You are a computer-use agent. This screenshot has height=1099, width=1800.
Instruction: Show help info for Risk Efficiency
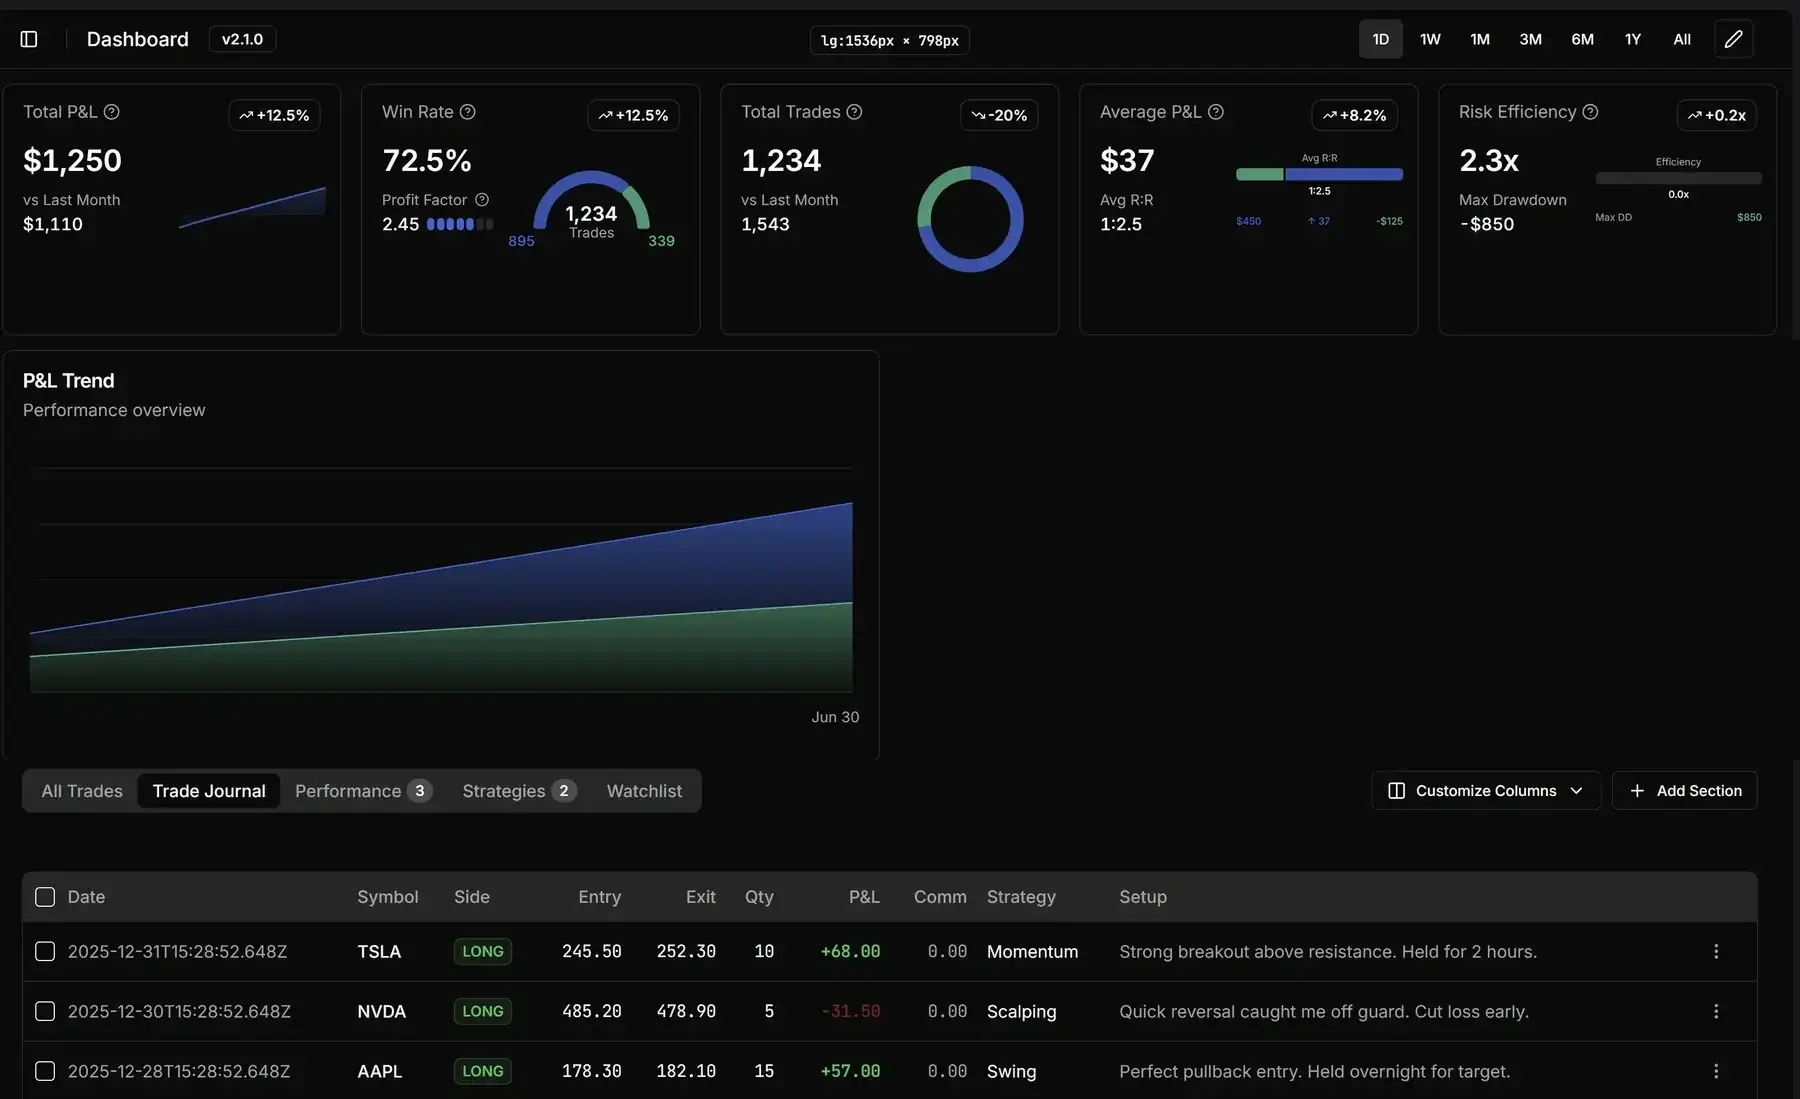(x=1590, y=112)
